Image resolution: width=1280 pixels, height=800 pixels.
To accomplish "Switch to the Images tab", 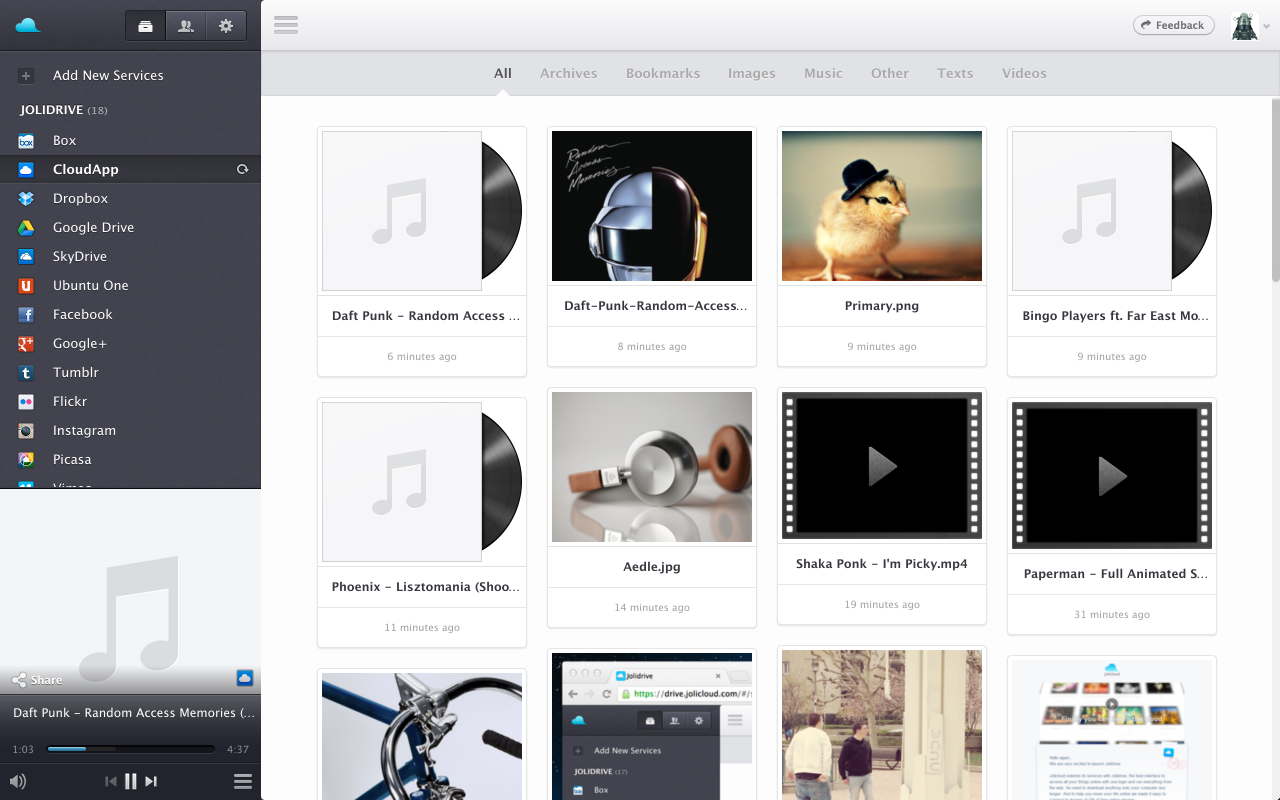I will 752,73.
